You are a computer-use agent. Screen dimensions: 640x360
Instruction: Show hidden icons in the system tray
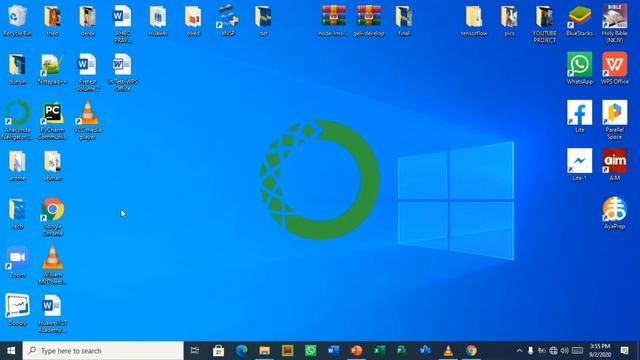(519, 351)
